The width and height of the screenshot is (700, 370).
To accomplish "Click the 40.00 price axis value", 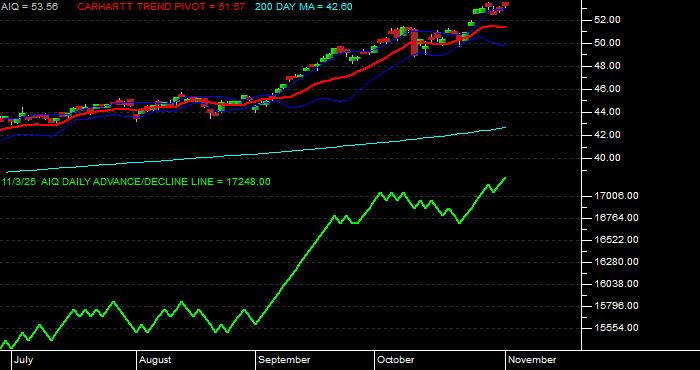I will (x=607, y=158).
